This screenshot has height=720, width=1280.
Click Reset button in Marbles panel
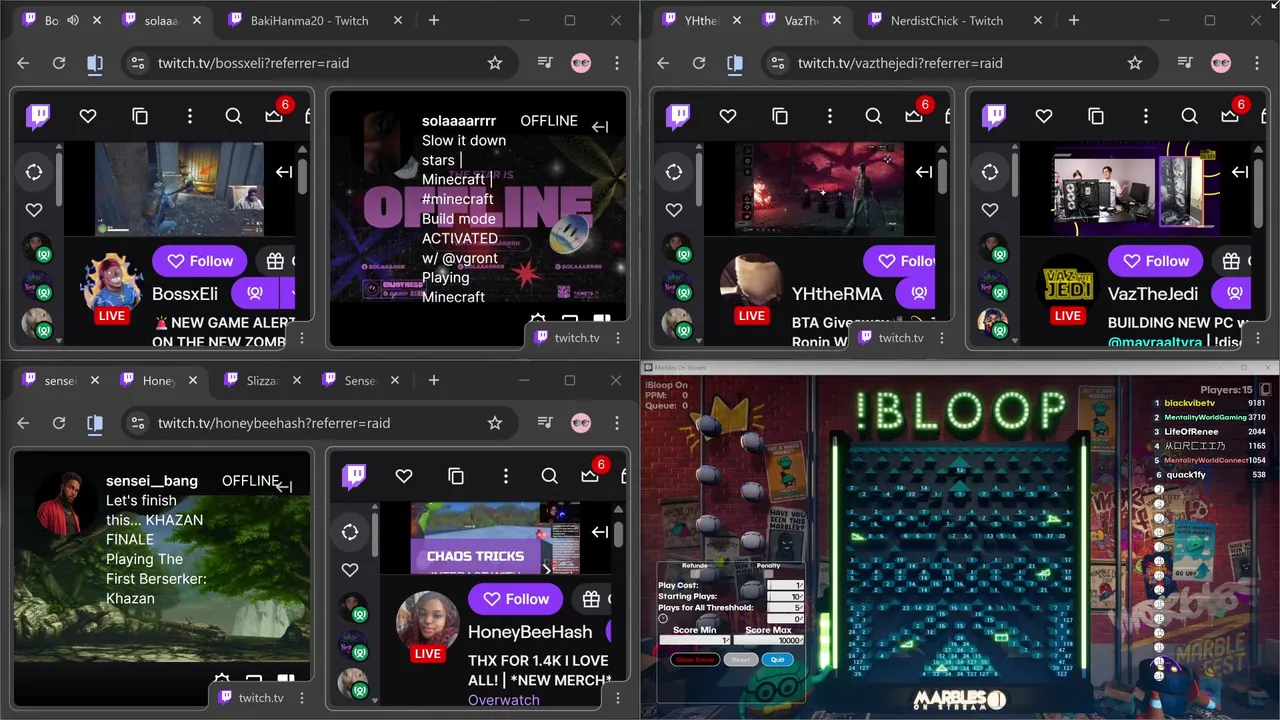741,660
